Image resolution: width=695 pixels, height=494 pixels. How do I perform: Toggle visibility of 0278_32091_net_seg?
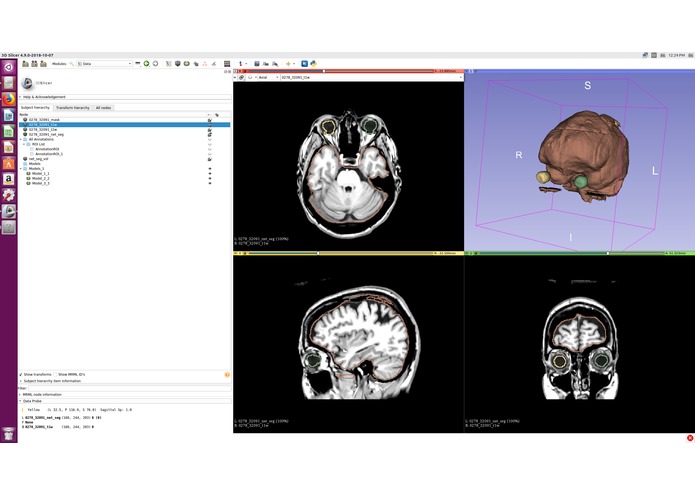point(210,134)
